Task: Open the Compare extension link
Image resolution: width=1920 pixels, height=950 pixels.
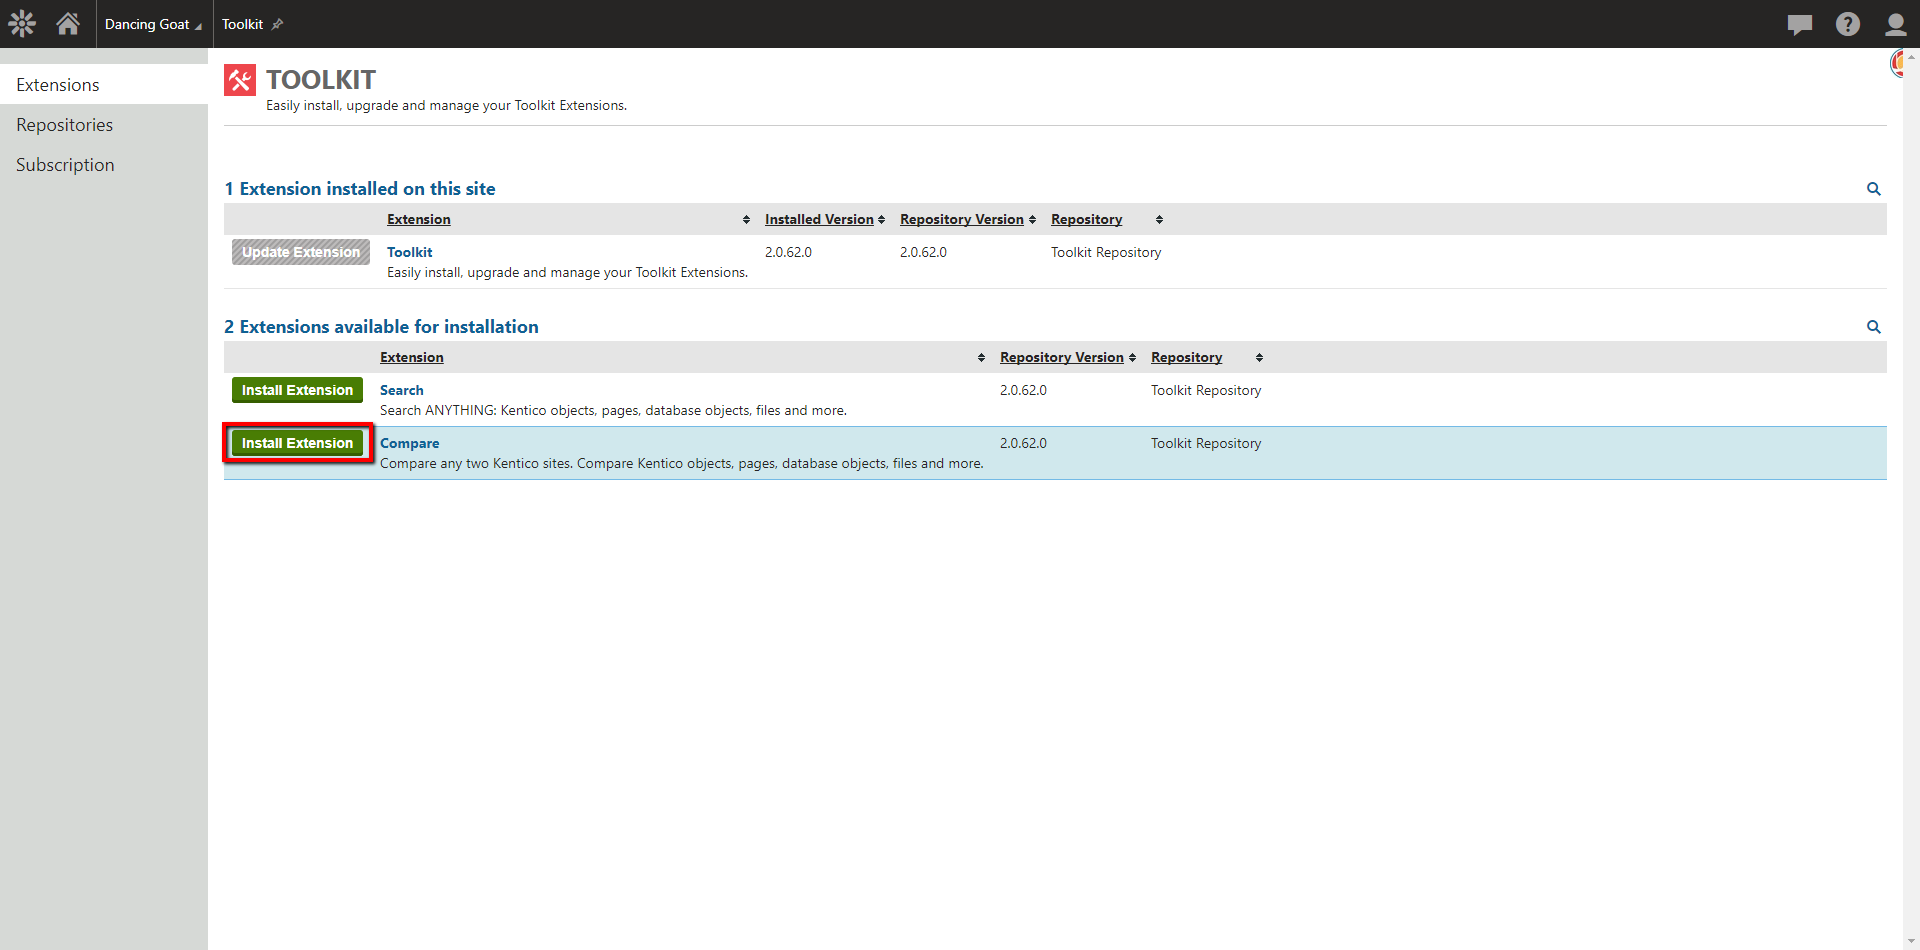Action: coord(410,443)
